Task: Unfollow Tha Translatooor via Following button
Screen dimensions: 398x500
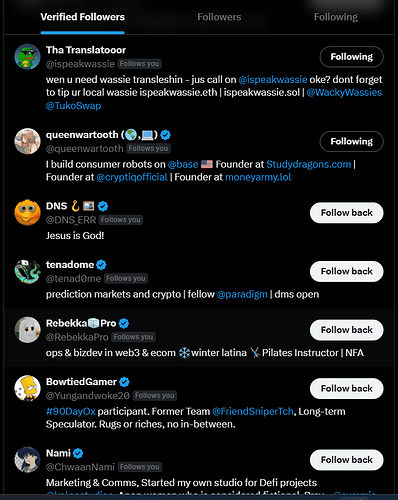Action: 352,57
